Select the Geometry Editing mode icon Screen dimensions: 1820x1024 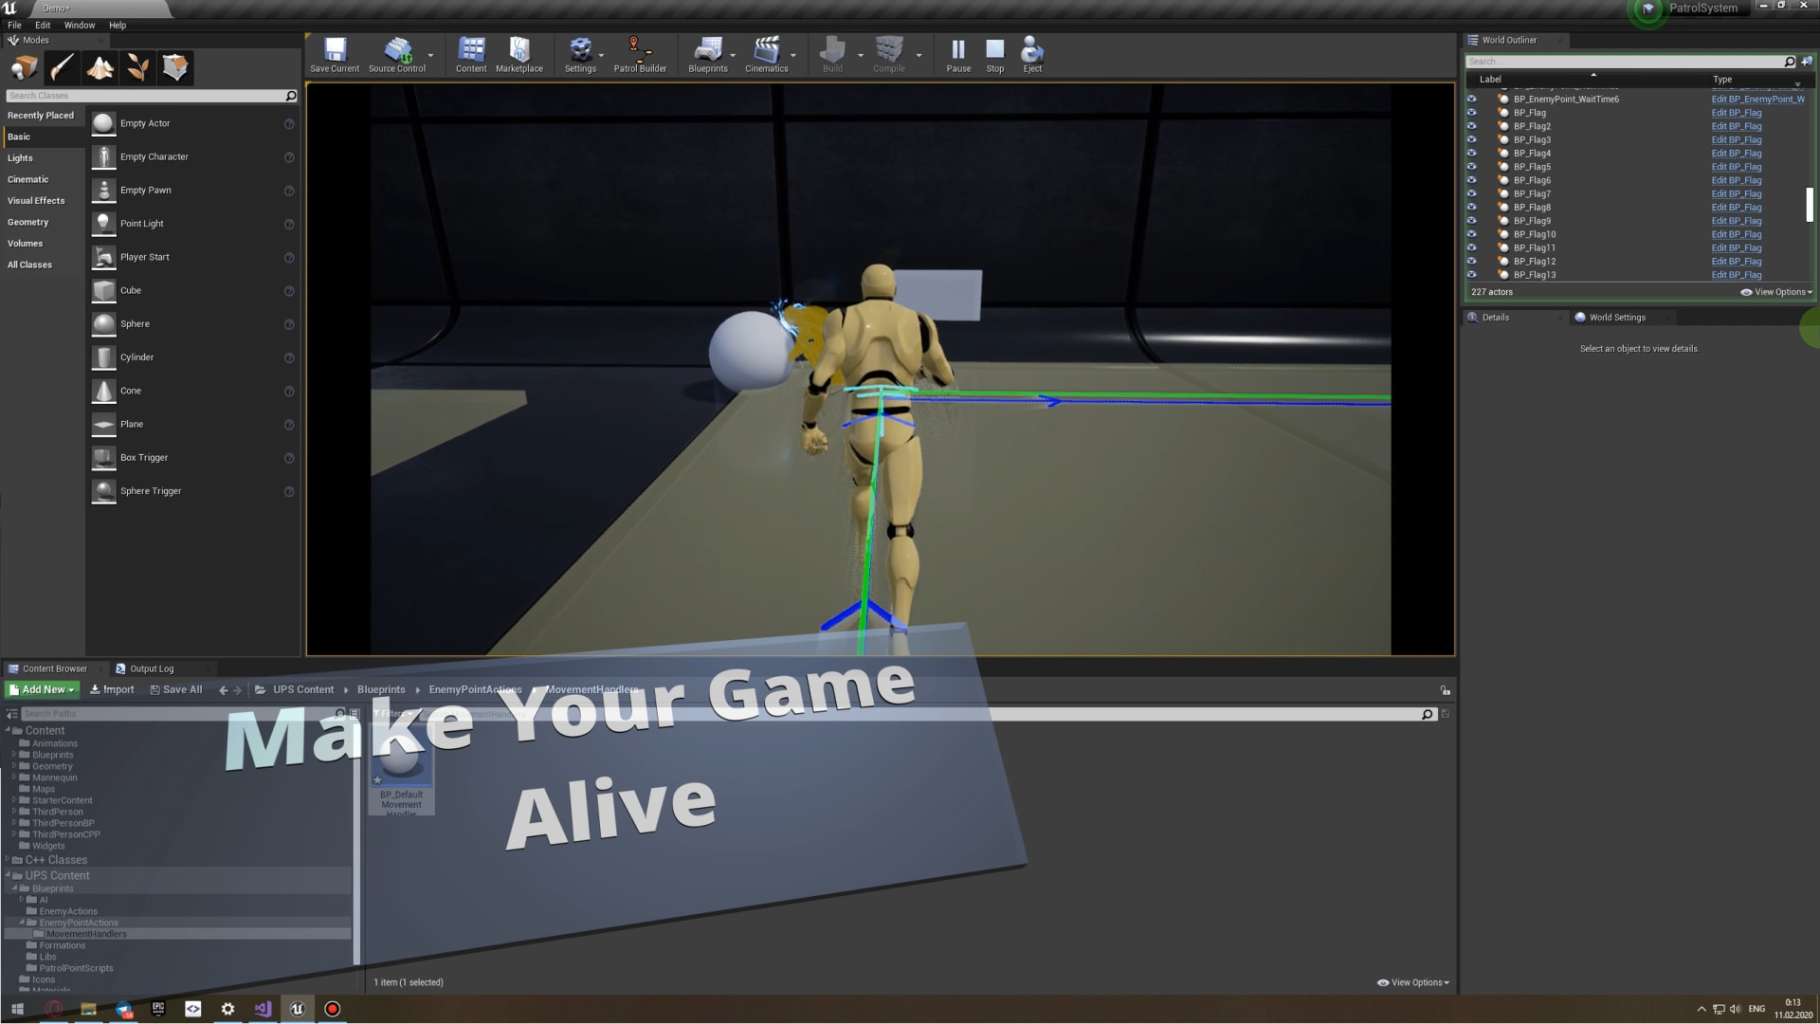tap(176, 68)
